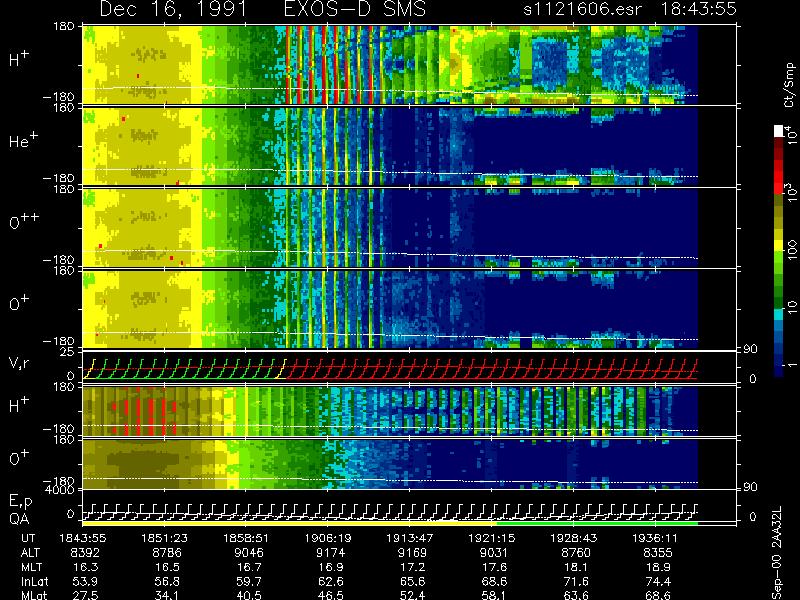Click the colorbar '100' tick label

(x=792, y=249)
